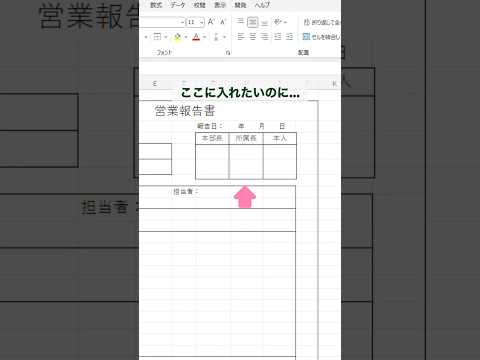The image size is (480, 360).
Task: Select the 本人 header cell
Action: 280,138
